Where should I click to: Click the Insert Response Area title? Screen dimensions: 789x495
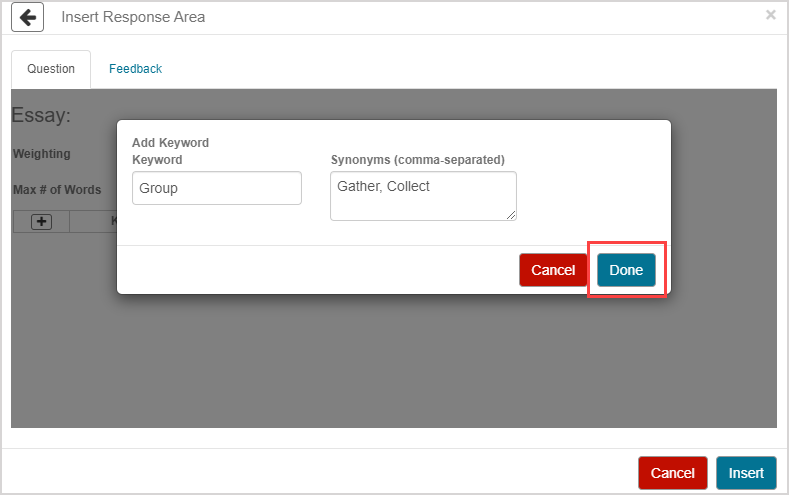(x=133, y=17)
